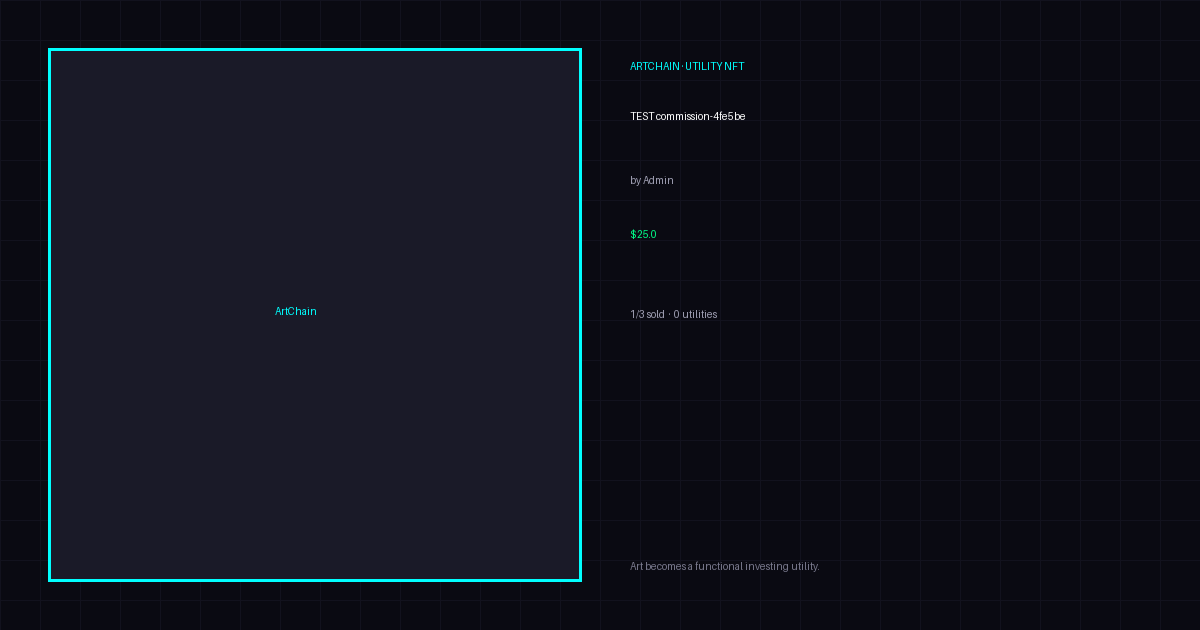Click the word 'sold' in the sales stats

[655, 315]
